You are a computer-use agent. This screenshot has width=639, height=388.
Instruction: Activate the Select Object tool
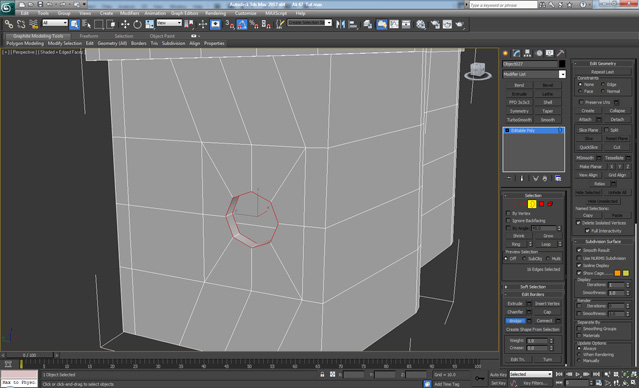click(74, 24)
